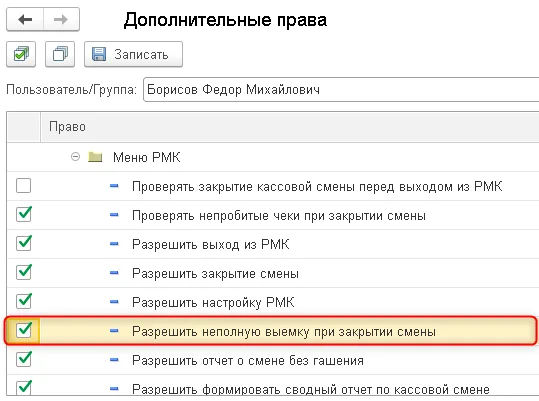Click blue dash icon beside Разрешить отчет о смене
Viewport: 539px width, 401px height.
pos(114,360)
